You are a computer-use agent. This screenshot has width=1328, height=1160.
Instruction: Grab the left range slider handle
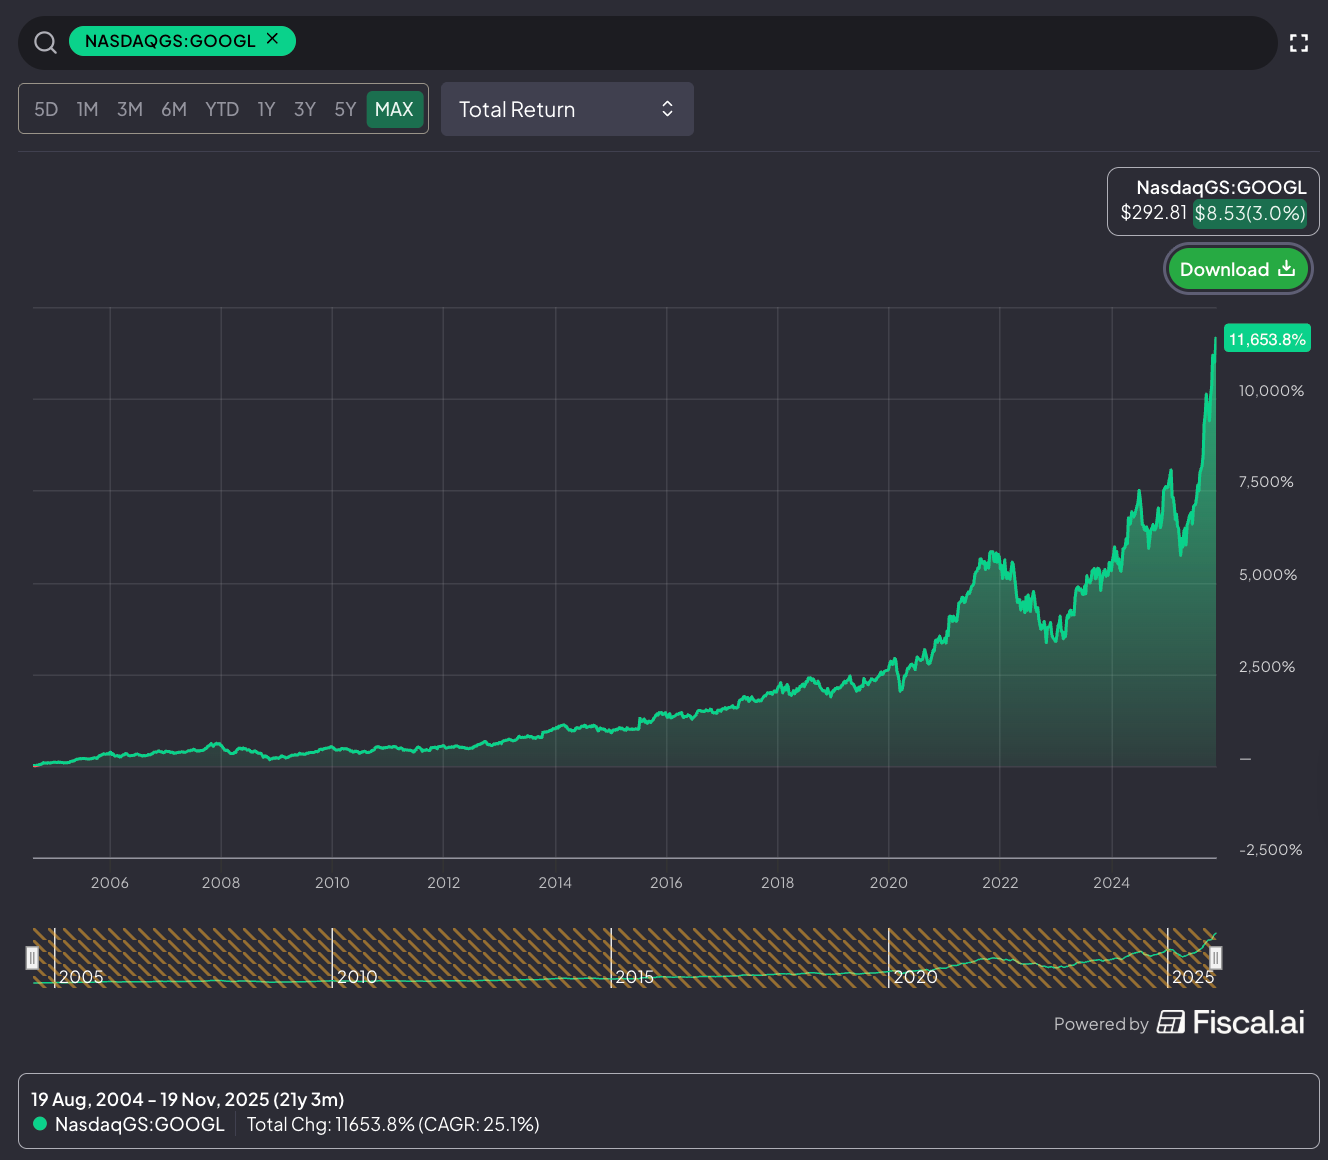click(x=32, y=958)
